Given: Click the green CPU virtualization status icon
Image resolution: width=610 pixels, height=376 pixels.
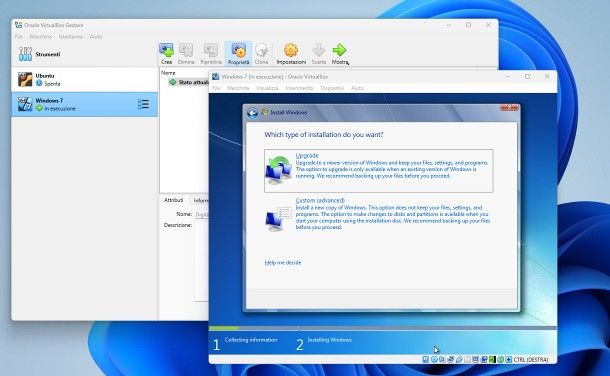Looking at the screenshot, I should [492, 360].
